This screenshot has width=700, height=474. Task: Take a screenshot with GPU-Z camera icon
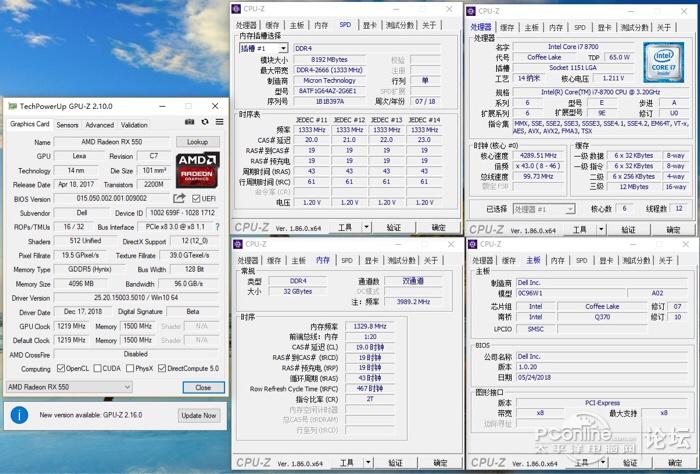(x=190, y=122)
